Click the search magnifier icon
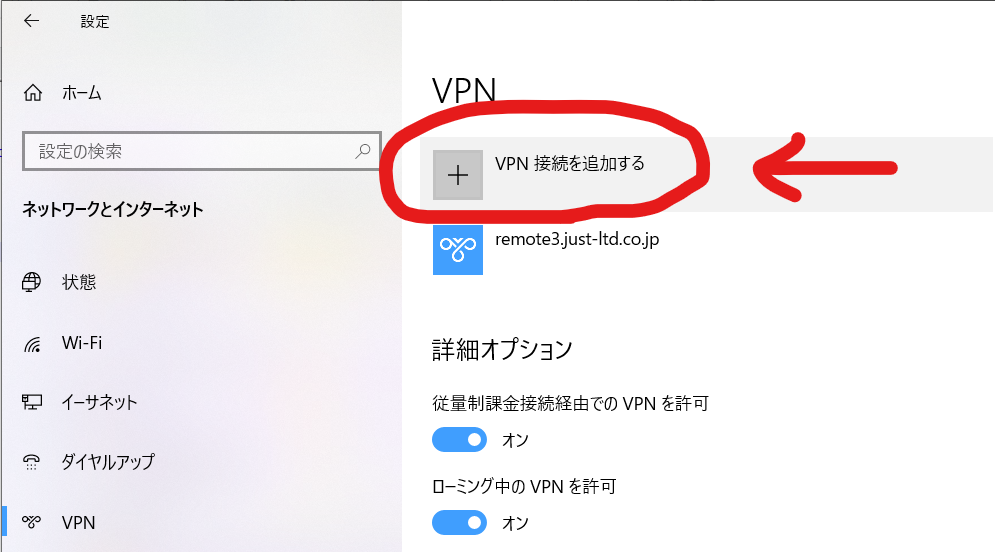 [x=362, y=151]
